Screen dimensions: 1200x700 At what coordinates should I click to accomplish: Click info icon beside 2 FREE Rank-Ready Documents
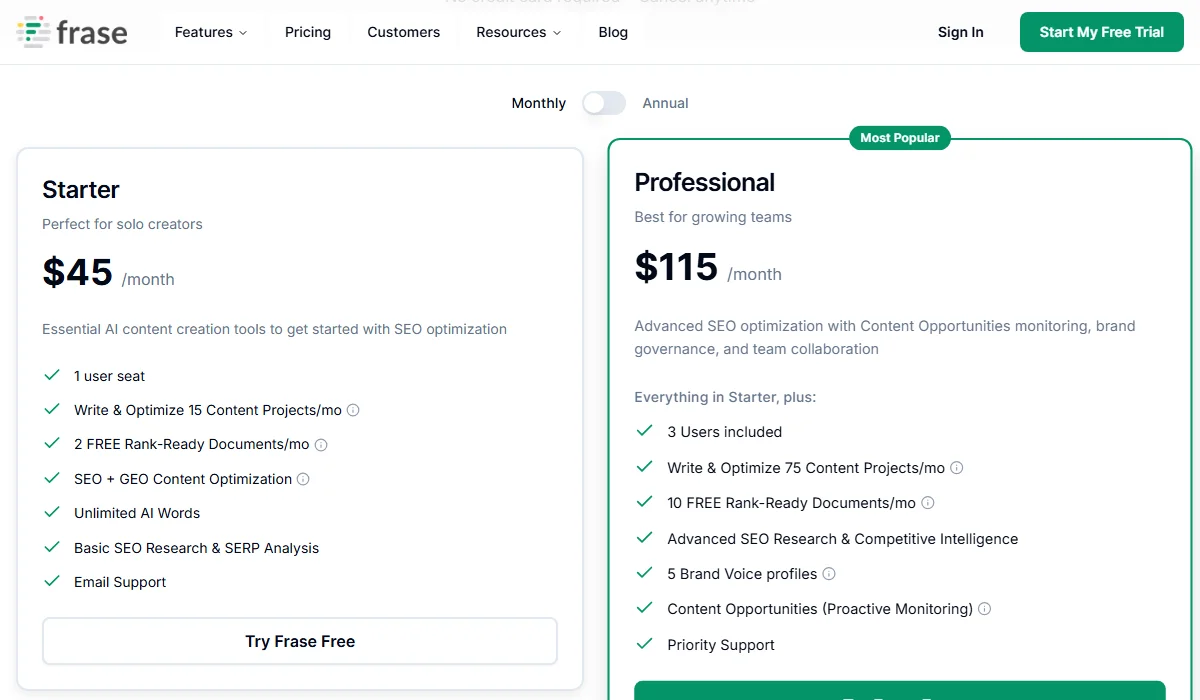click(x=320, y=444)
